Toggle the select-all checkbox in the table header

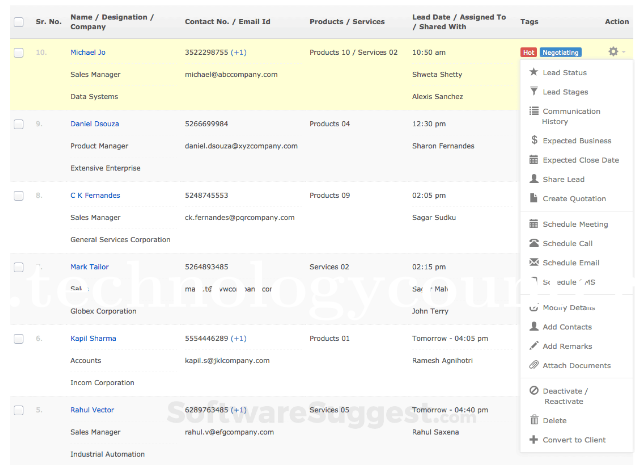[19, 21]
